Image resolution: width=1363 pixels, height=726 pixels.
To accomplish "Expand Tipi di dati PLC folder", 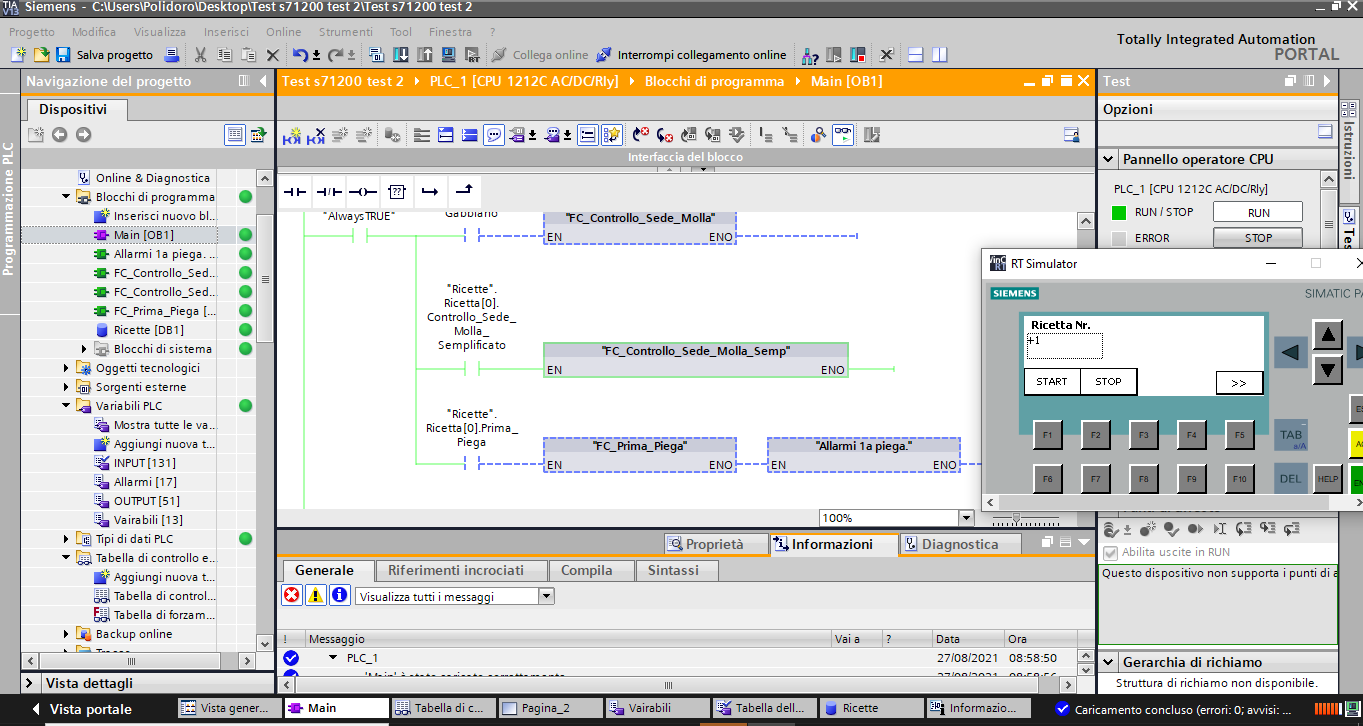I will pos(68,539).
